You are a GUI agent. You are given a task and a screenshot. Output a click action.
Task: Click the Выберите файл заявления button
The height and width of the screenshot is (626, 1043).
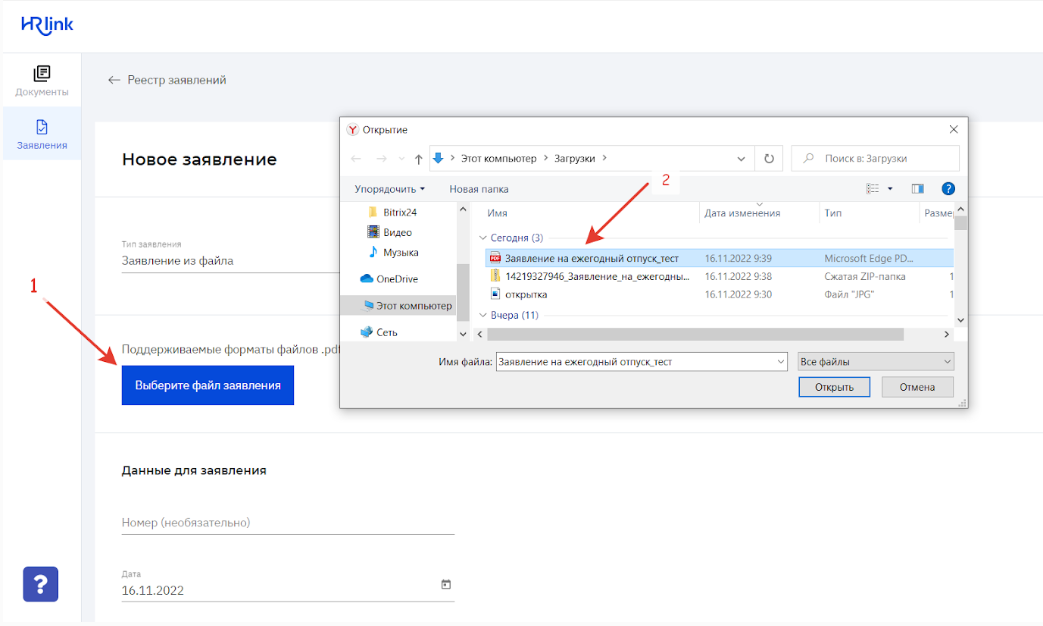208,385
